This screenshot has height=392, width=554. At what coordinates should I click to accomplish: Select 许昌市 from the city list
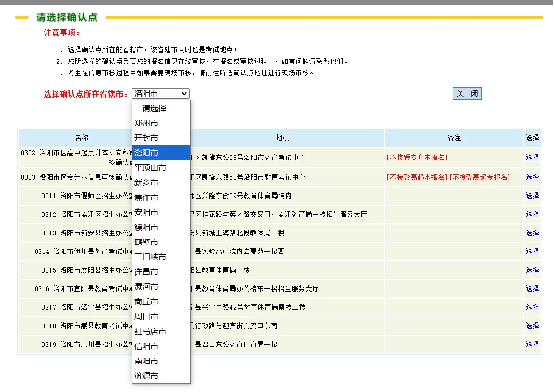point(161,271)
